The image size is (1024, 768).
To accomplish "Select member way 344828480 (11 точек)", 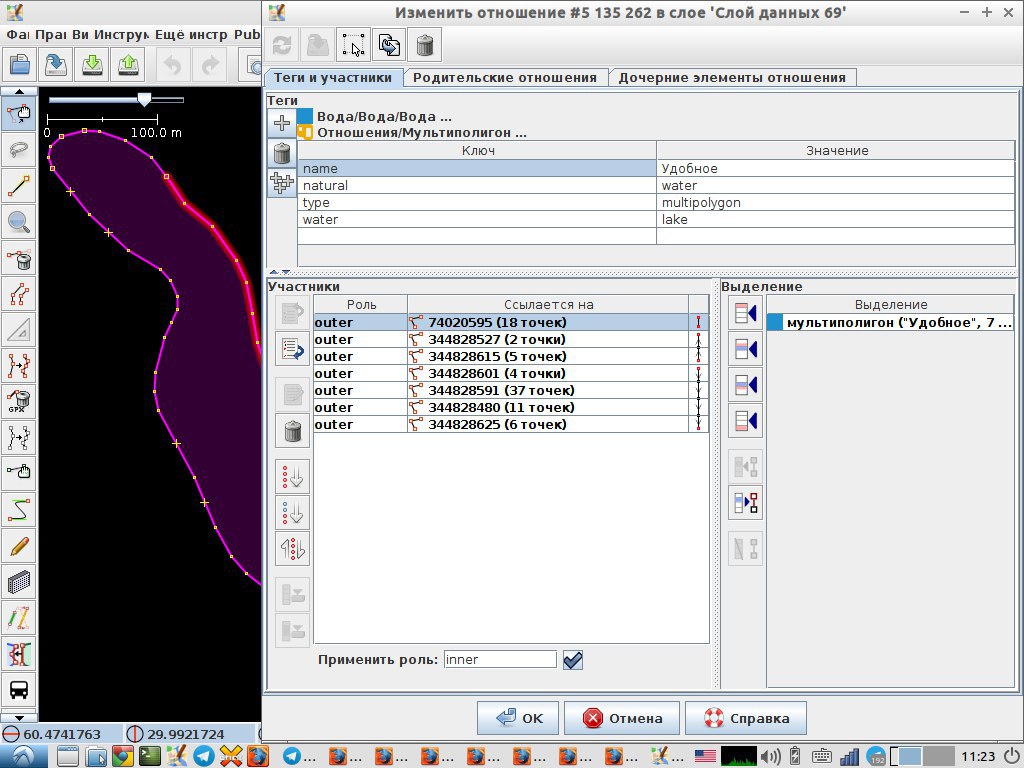I will tap(548, 407).
